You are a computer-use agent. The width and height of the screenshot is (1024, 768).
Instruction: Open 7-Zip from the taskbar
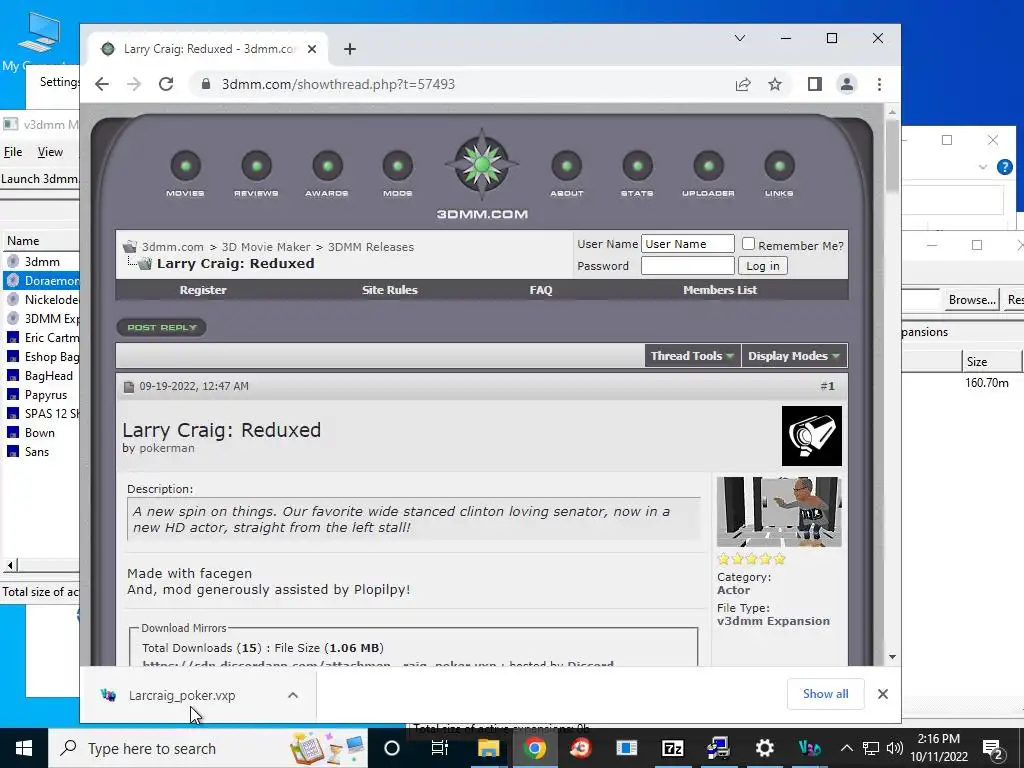tap(673, 748)
